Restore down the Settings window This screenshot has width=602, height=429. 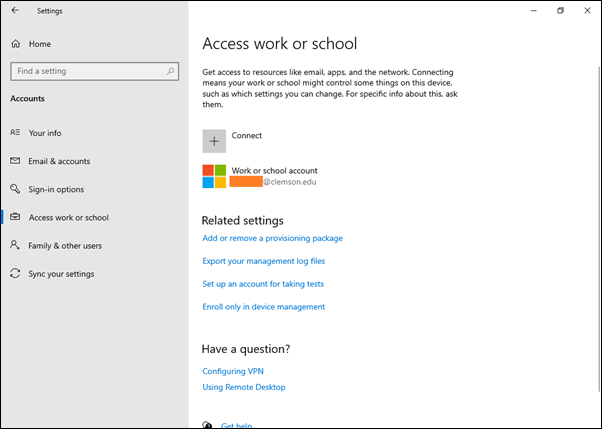tap(560, 11)
